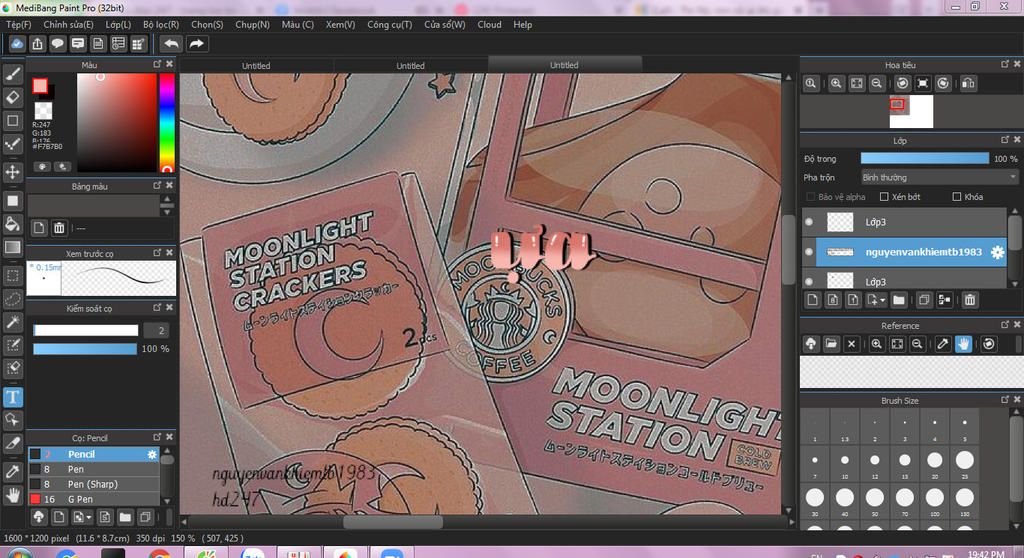
Task: Open the Pha trộn blend mode dropdown
Action: (x=938, y=177)
